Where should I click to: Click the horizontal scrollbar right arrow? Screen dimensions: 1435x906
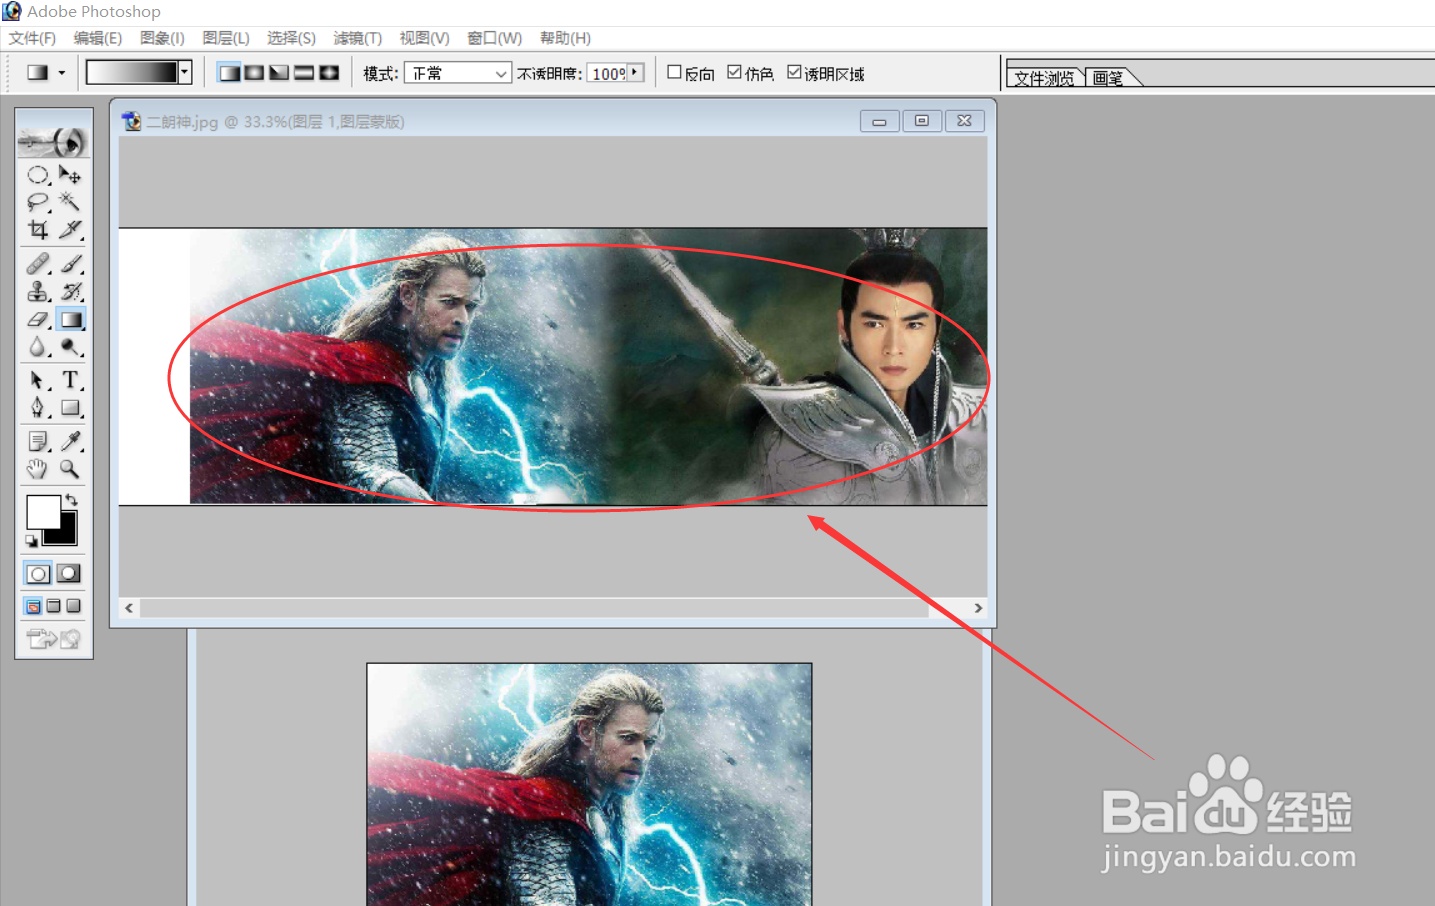point(978,608)
